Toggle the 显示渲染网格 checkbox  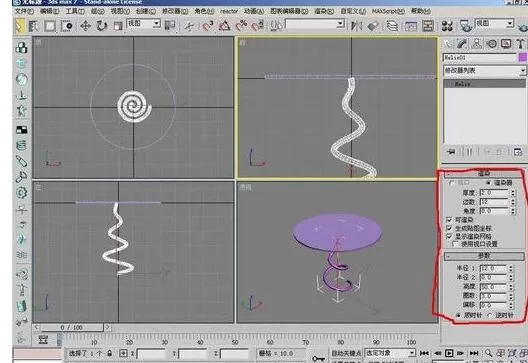pos(449,236)
